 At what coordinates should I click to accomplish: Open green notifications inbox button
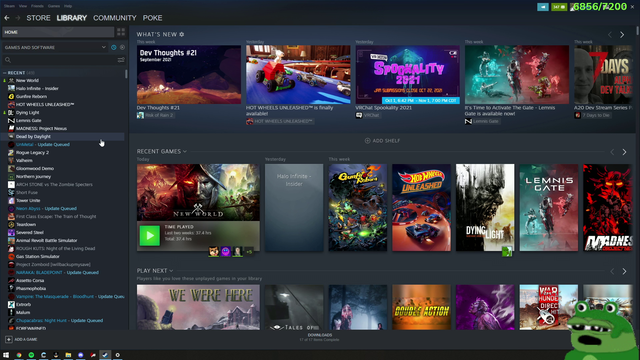(x=559, y=7)
